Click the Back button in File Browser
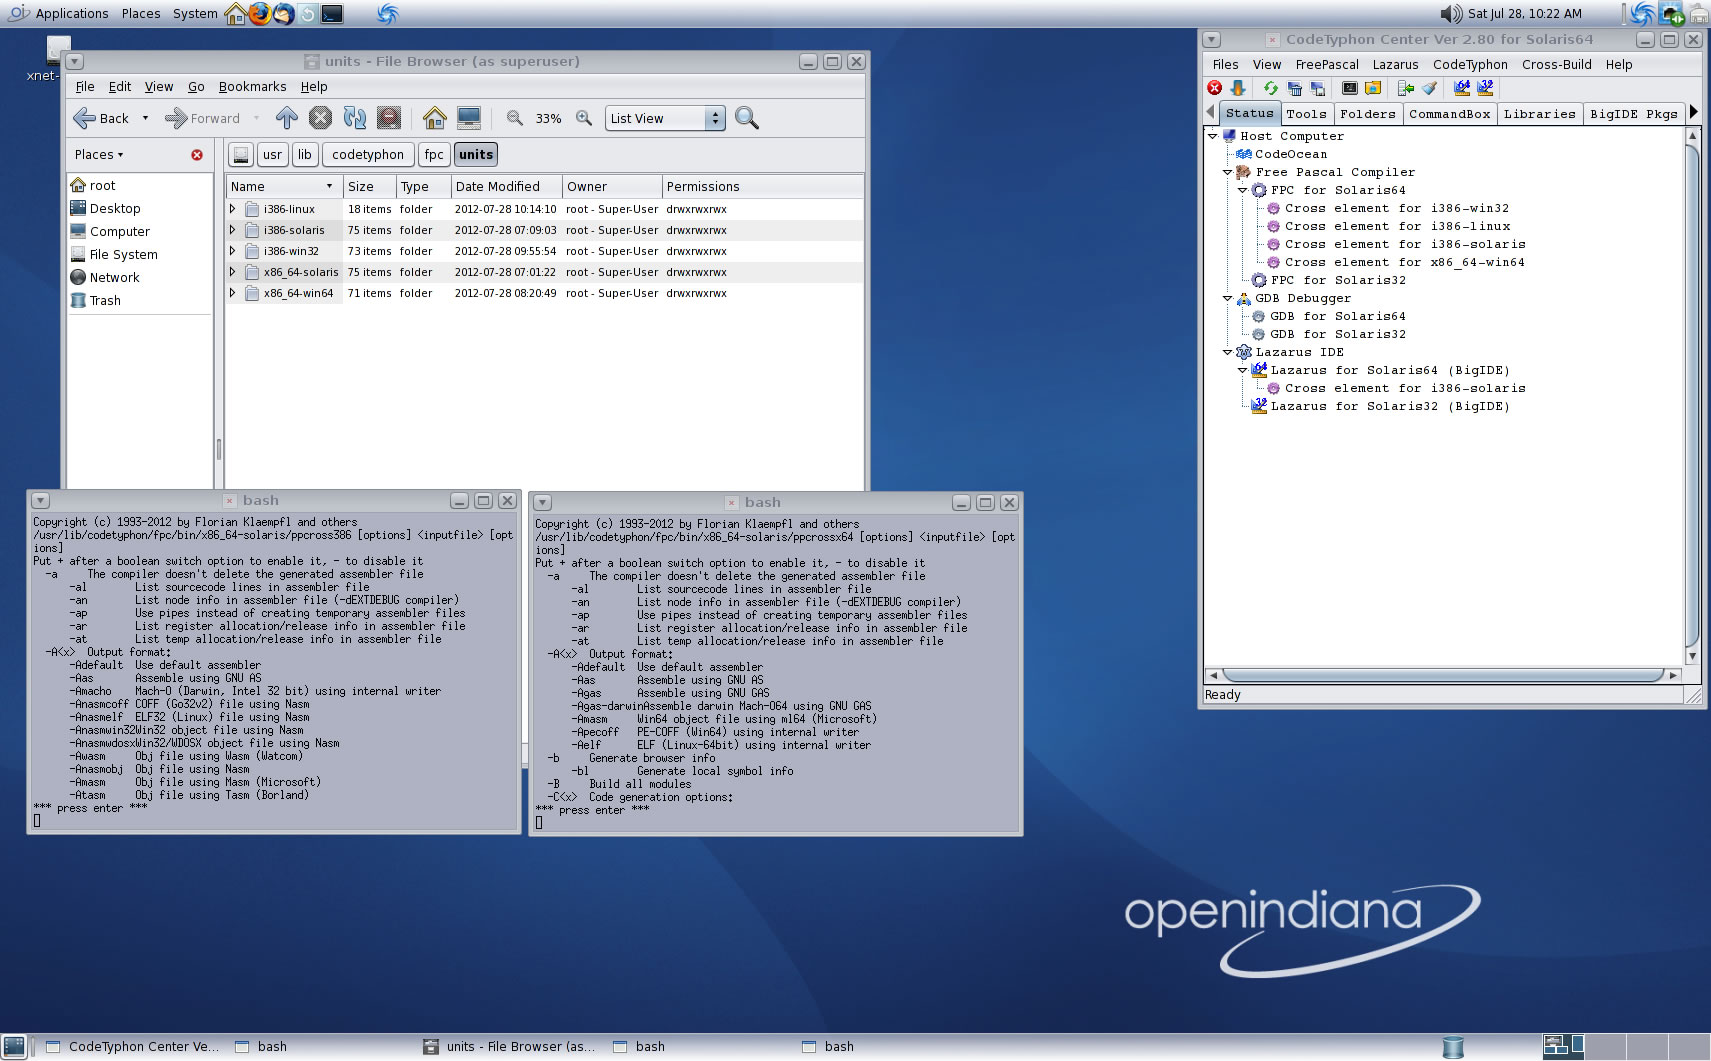The height and width of the screenshot is (1061, 1711). tap(102, 118)
